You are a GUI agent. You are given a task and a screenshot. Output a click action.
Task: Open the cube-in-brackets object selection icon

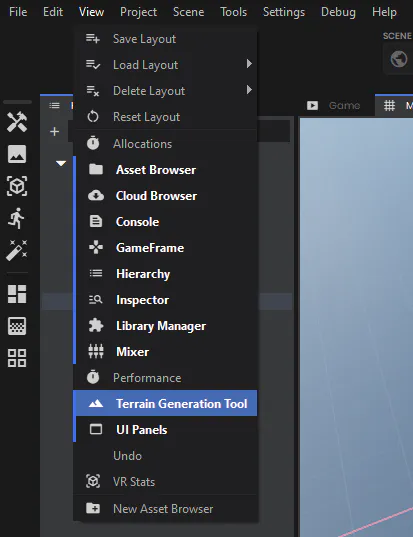17,186
